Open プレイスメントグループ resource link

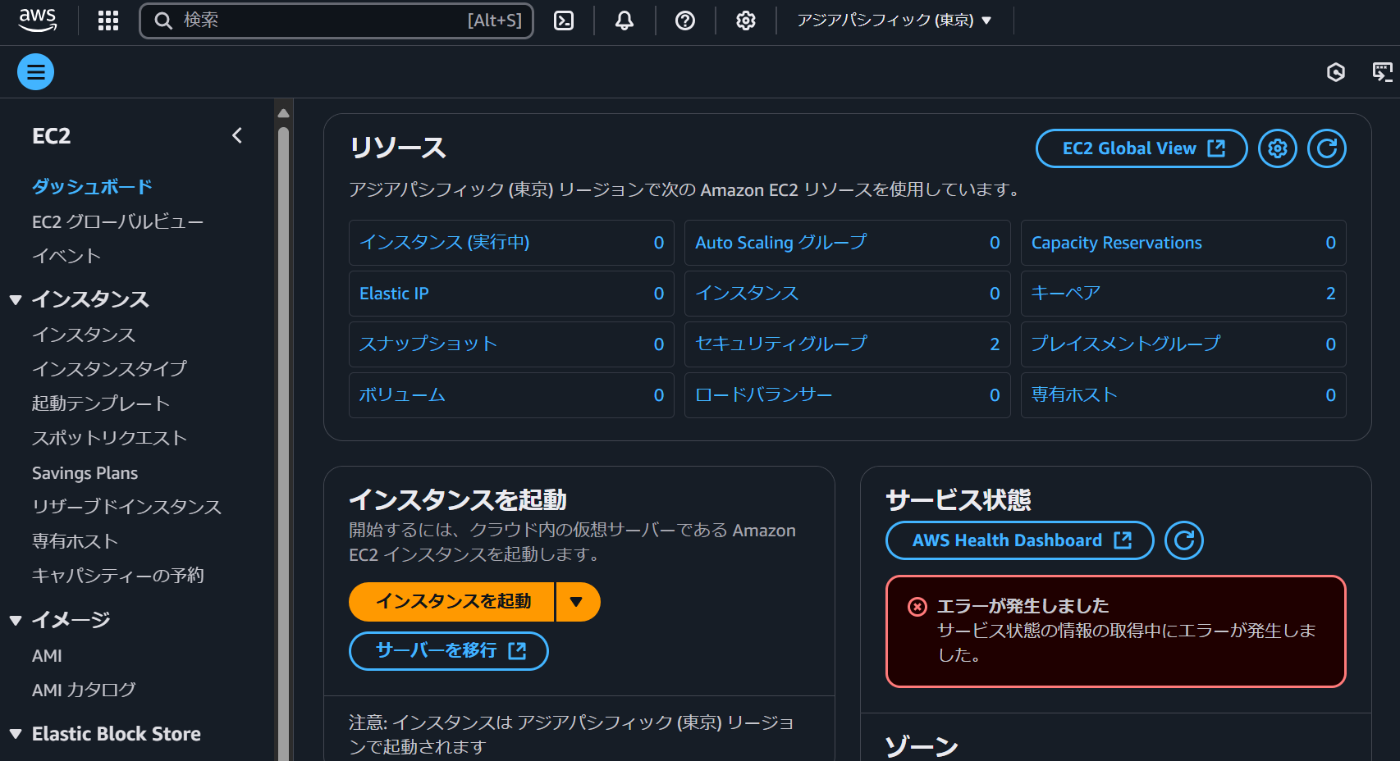[x=1126, y=344]
